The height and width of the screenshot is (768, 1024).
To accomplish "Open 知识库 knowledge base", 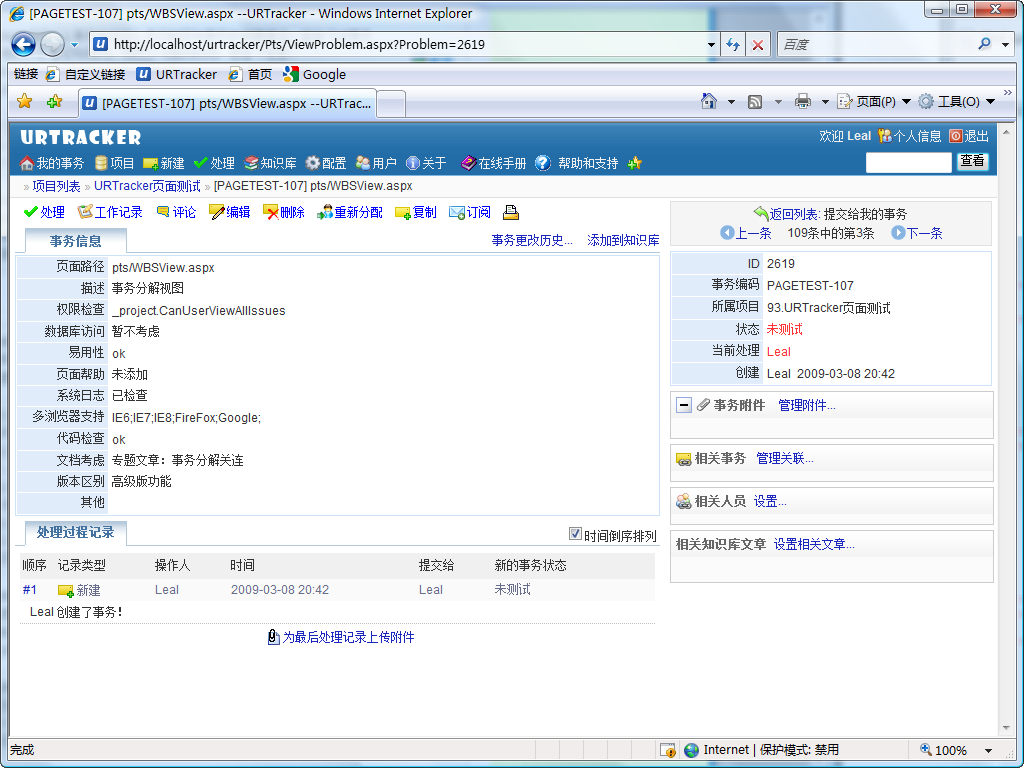I will click(x=270, y=163).
